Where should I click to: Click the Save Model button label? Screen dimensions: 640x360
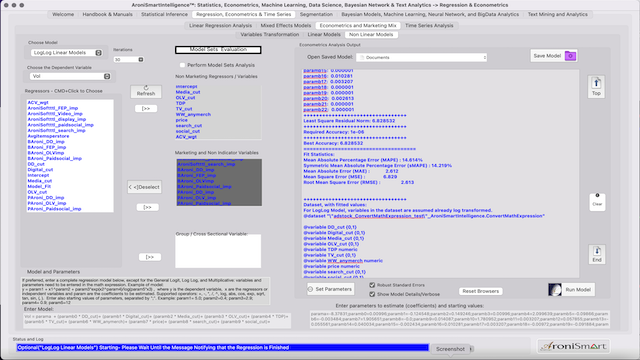[547, 56]
